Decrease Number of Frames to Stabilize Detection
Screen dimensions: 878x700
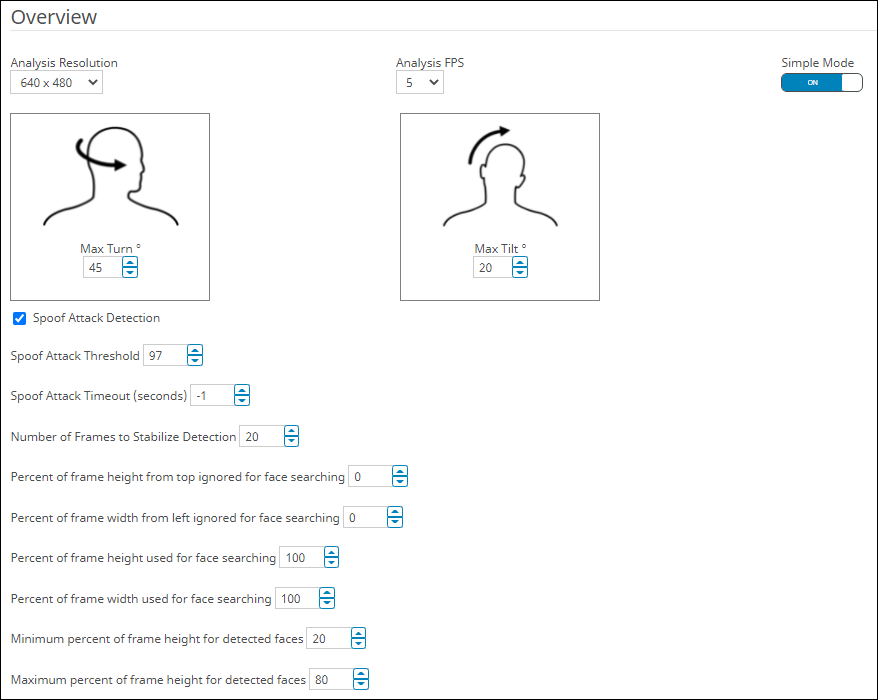(x=291, y=441)
